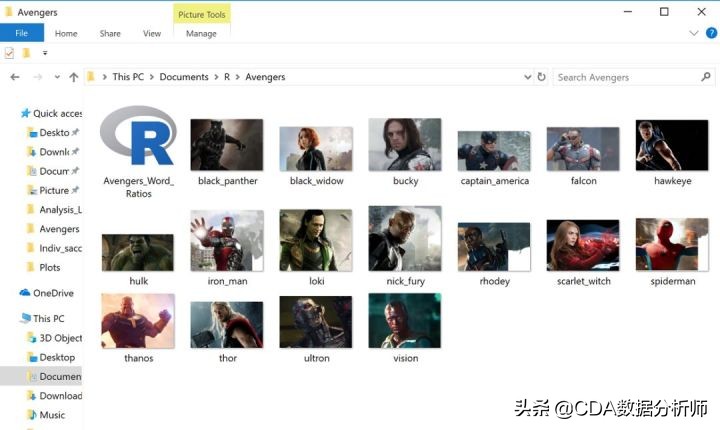Select the rhodey image thumbnail
Screen dimensions: 720x430
tap(494, 247)
